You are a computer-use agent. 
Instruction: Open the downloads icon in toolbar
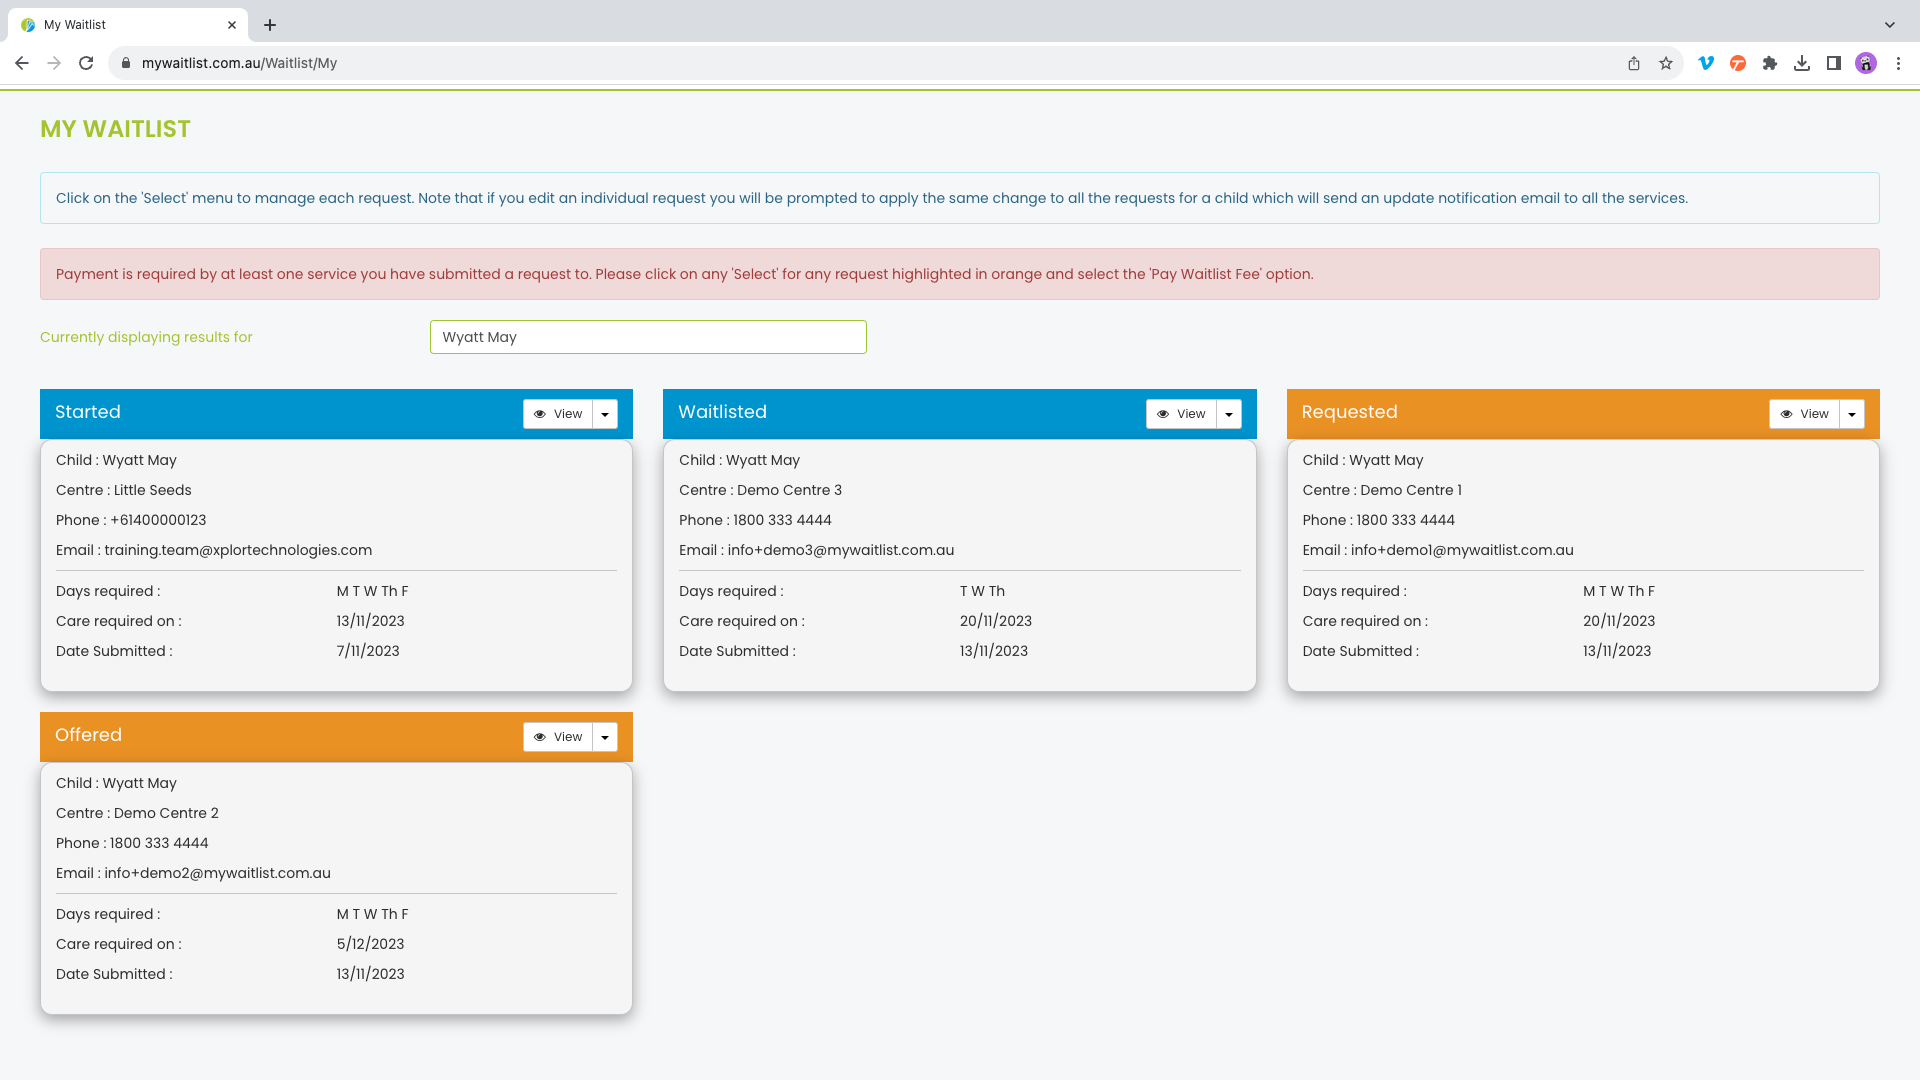(1802, 63)
